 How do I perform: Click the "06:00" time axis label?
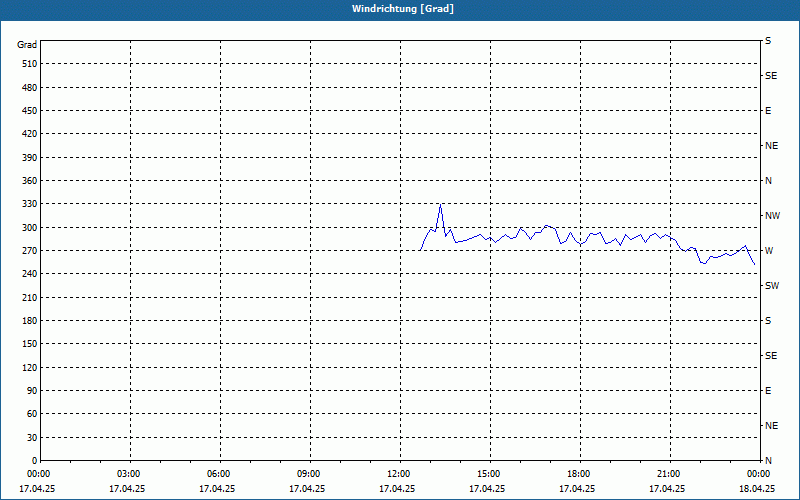click(218, 474)
